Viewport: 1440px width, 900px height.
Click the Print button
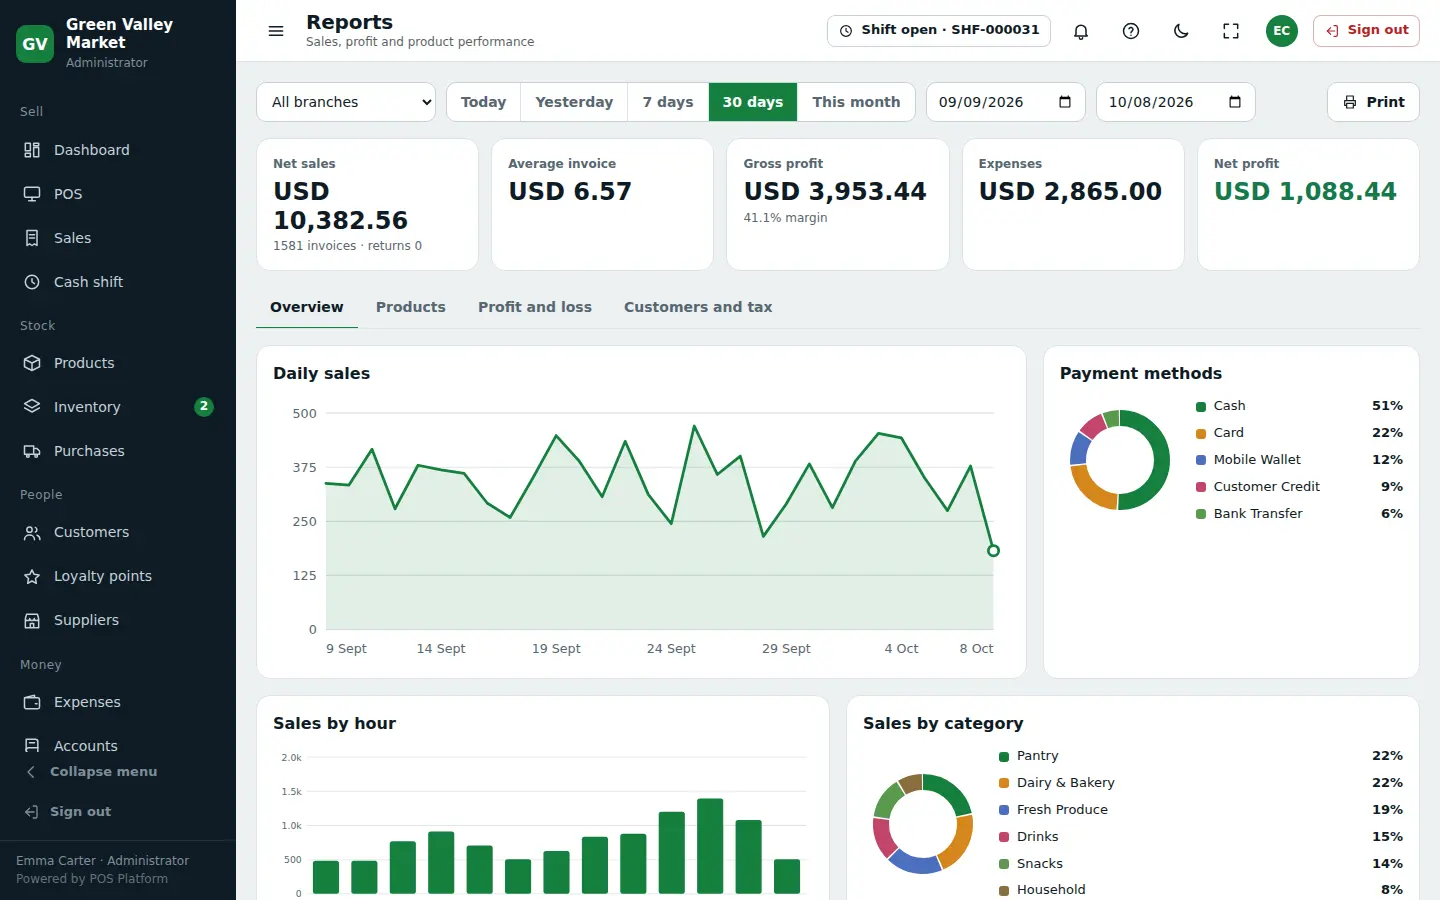1373,102
